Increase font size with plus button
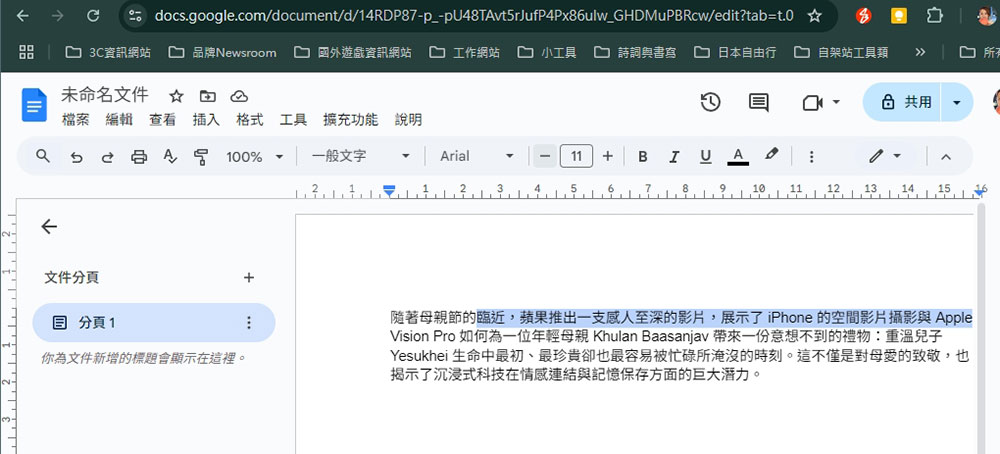Image resolution: width=1000 pixels, height=454 pixels. pos(607,156)
